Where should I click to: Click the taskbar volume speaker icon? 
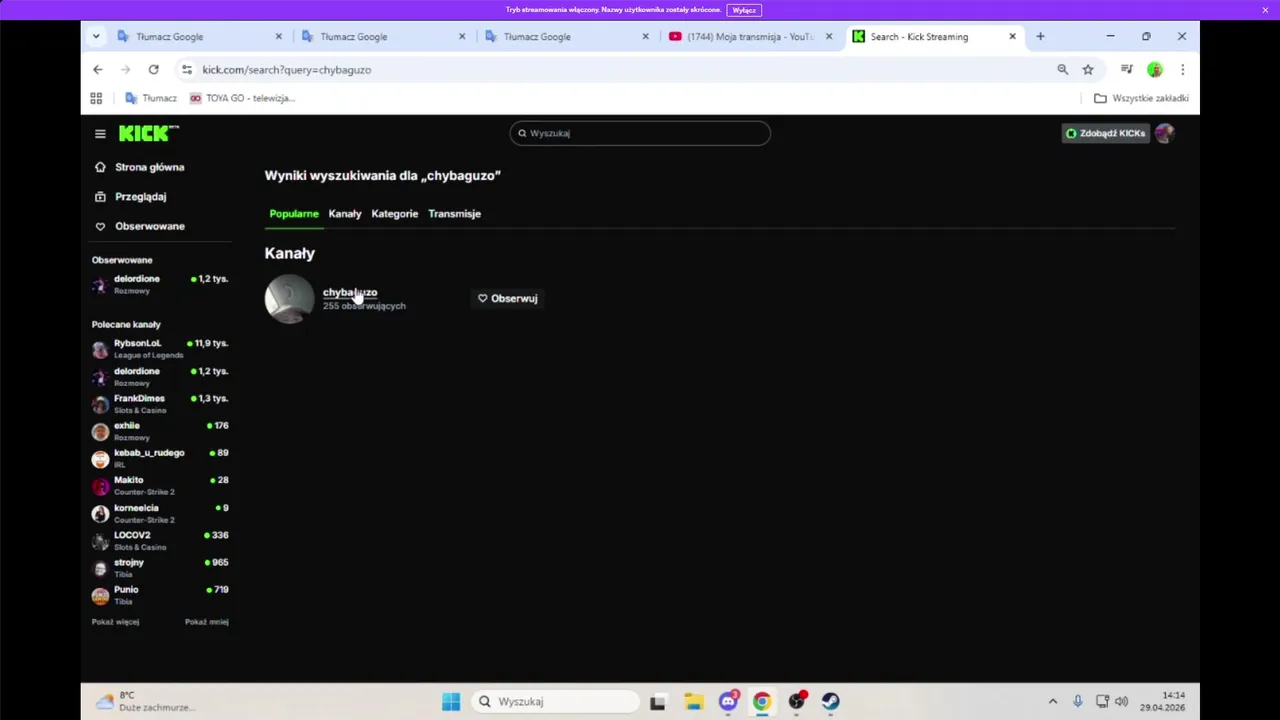tap(1121, 701)
